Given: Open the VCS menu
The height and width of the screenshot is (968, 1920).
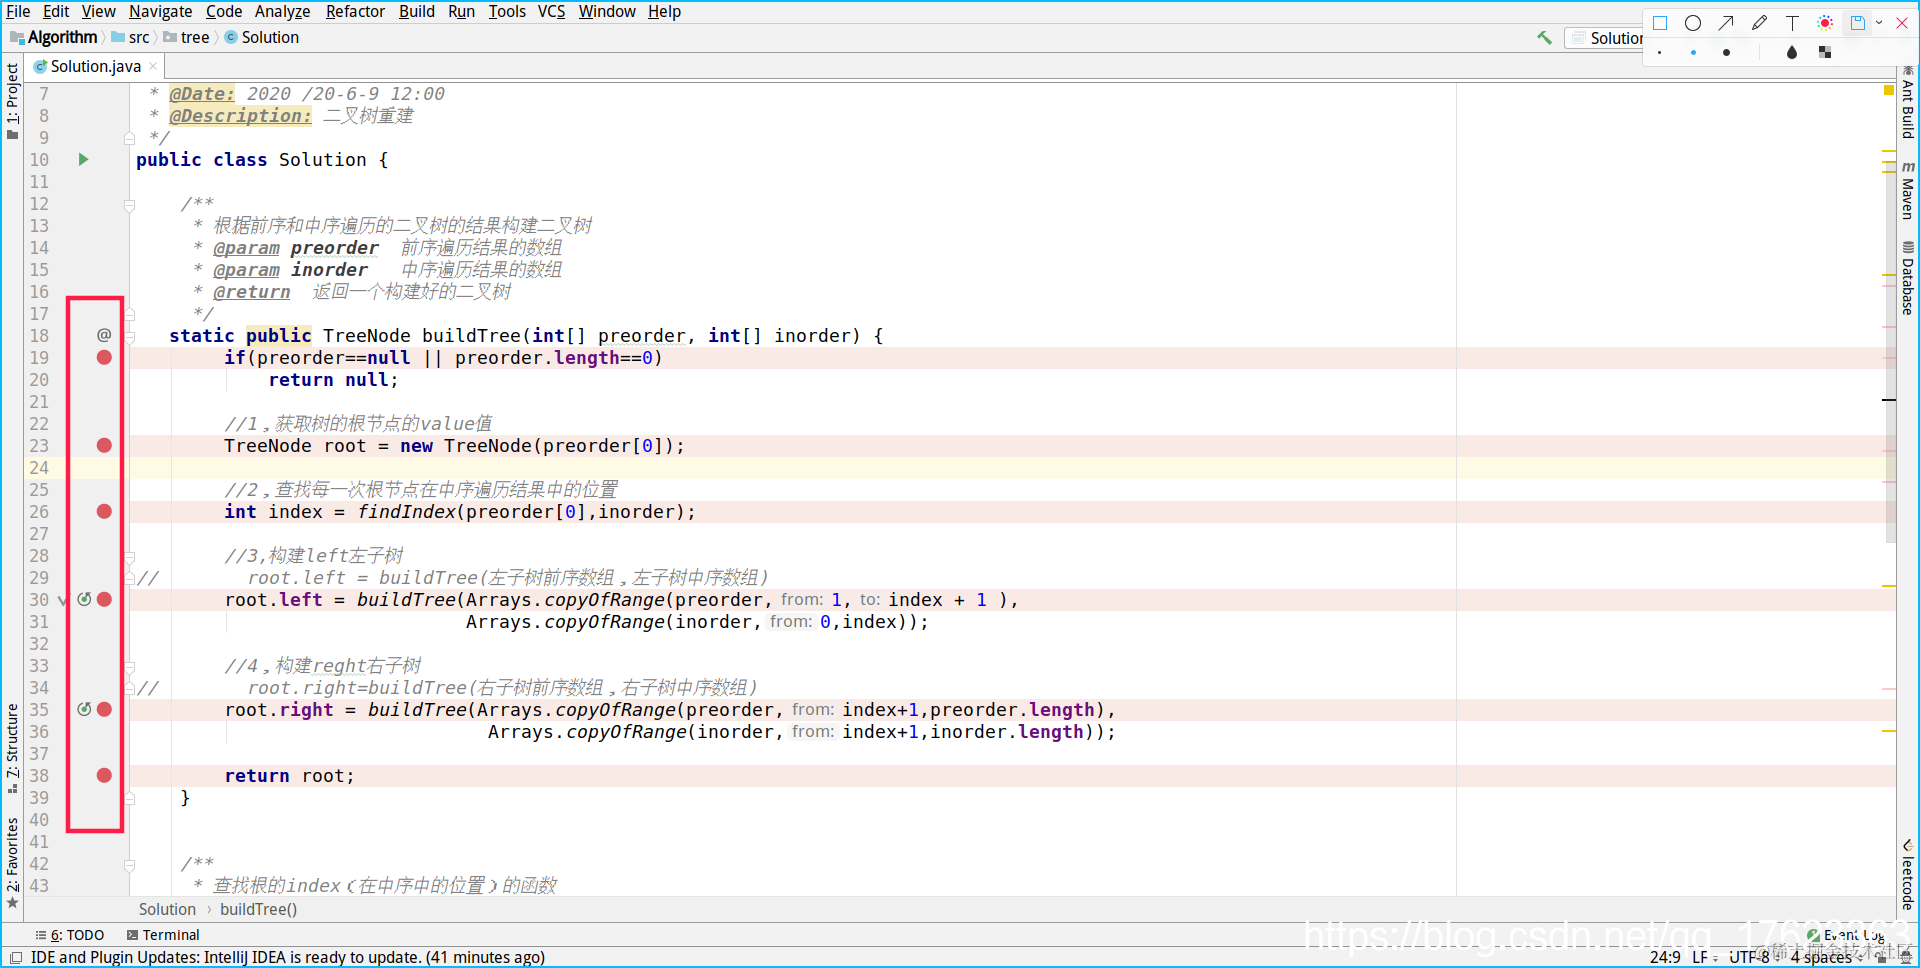Looking at the screenshot, I should click(x=551, y=11).
